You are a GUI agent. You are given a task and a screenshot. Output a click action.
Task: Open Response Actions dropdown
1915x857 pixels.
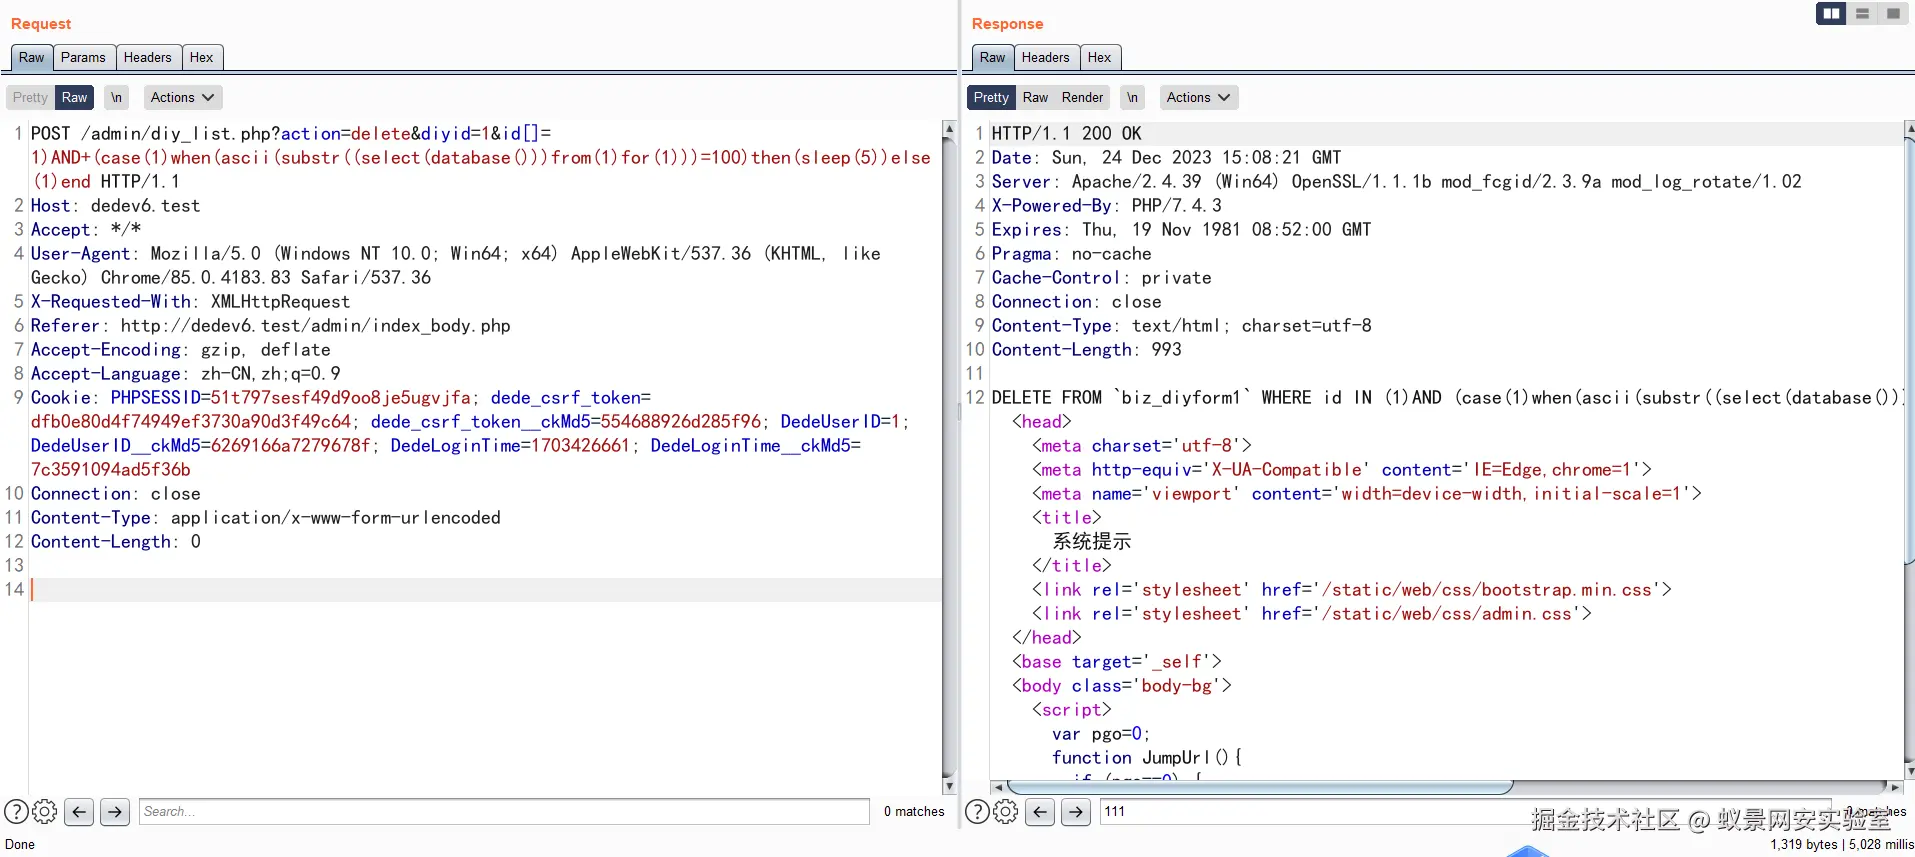1198,97
